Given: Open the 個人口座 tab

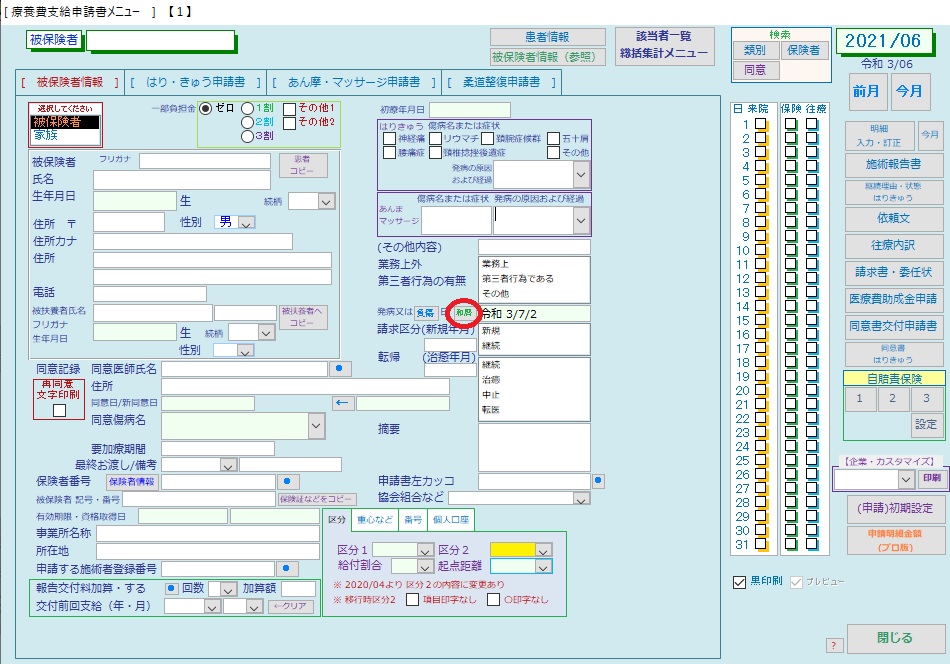Looking at the screenshot, I should tap(451, 520).
